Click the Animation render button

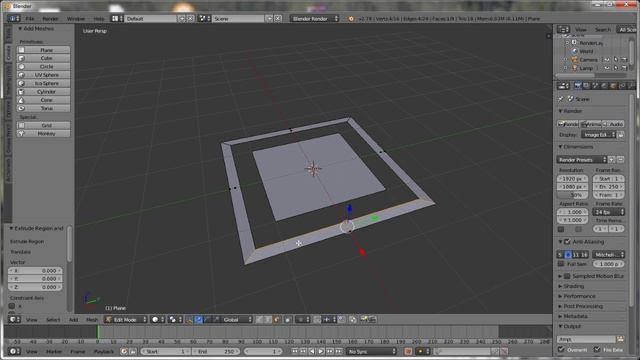click(x=591, y=124)
